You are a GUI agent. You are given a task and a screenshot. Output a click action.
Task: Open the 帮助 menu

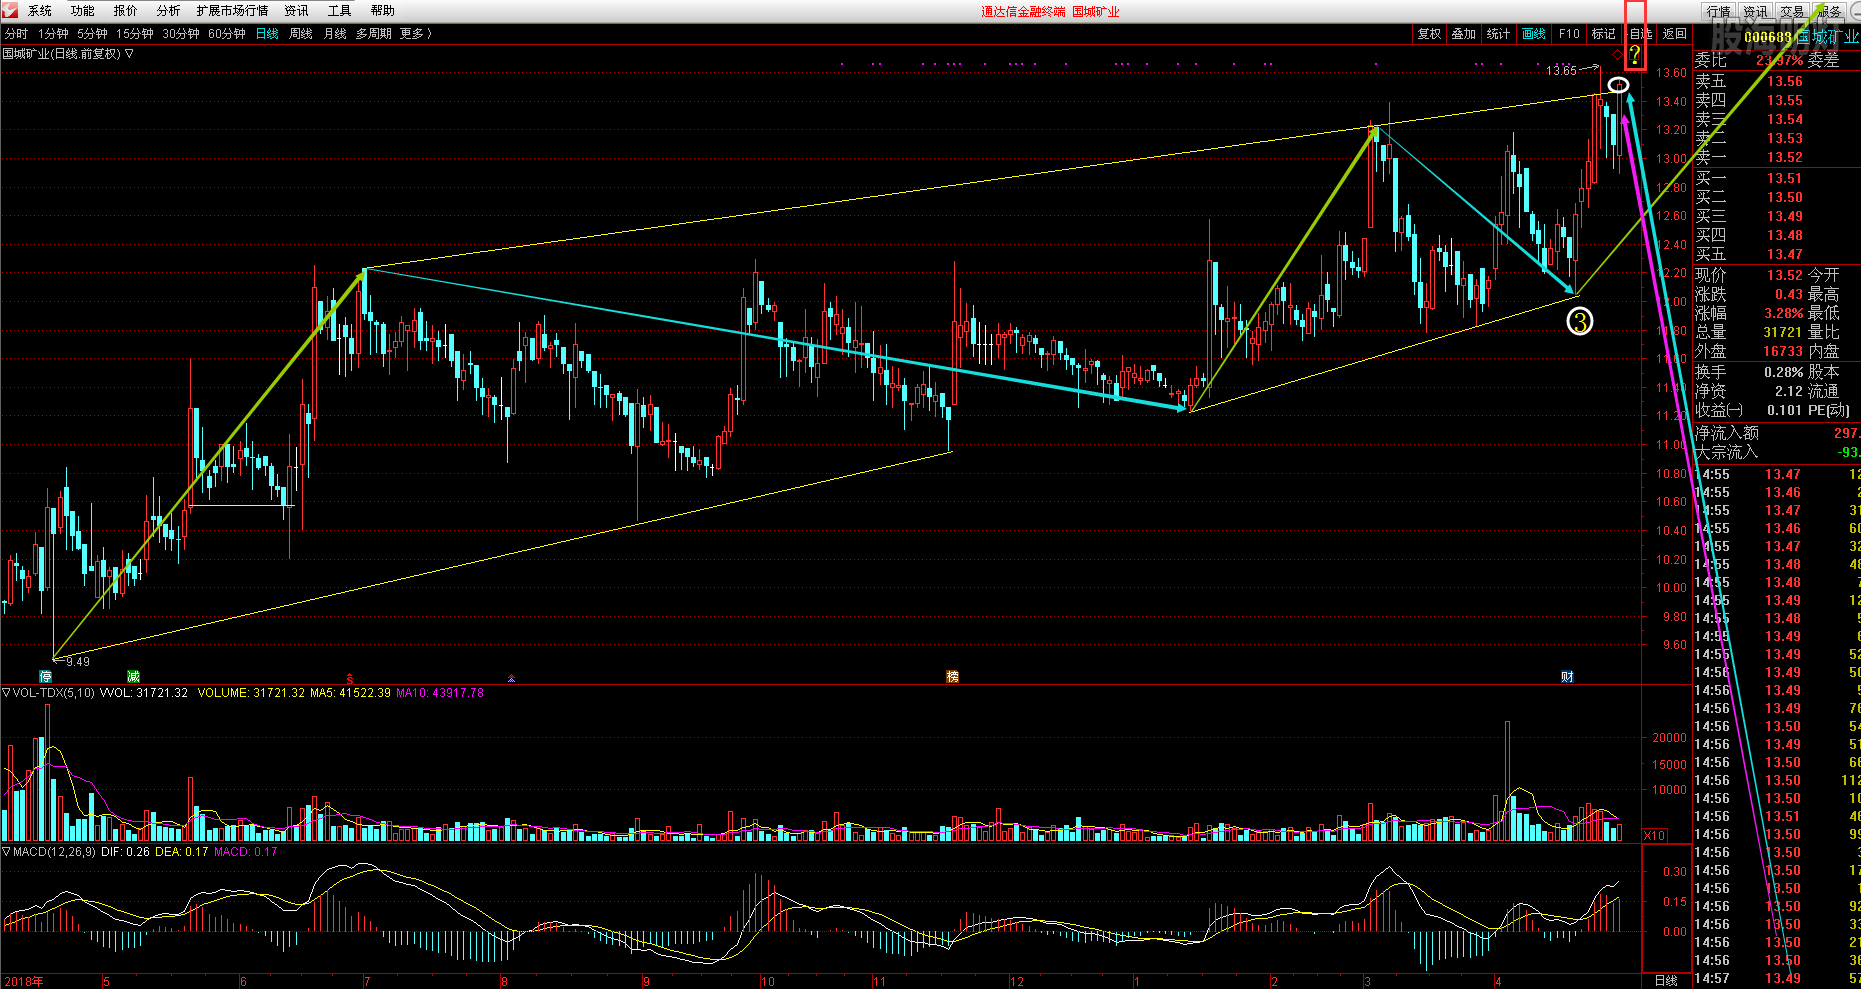tap(383, 11)
